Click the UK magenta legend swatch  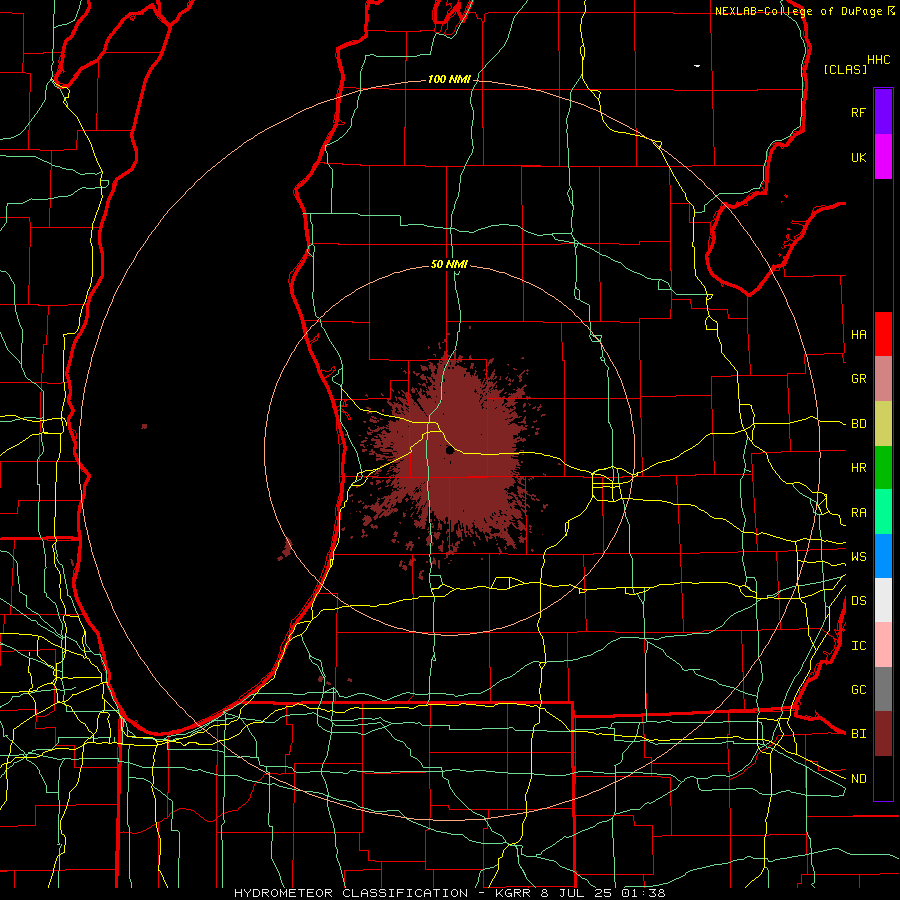click(883, 157)
